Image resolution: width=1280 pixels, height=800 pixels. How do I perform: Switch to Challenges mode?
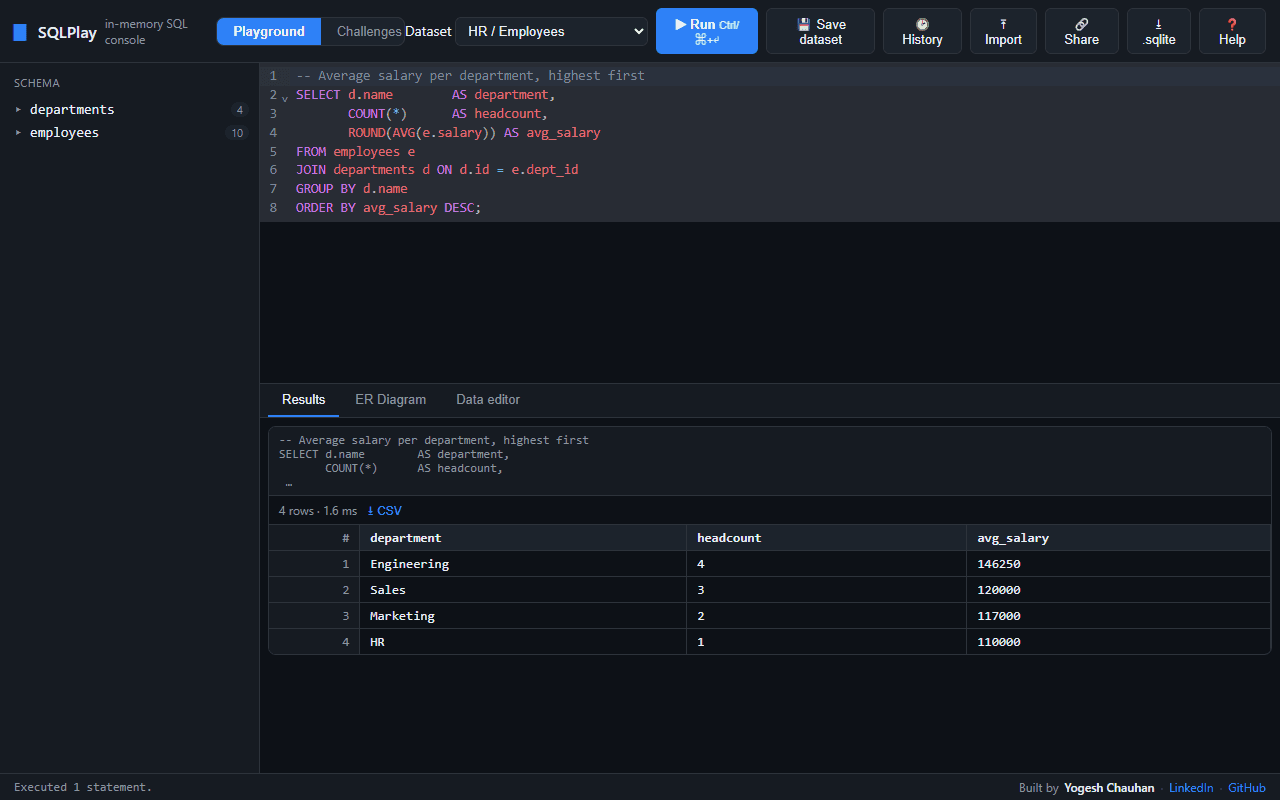point(364,31)
